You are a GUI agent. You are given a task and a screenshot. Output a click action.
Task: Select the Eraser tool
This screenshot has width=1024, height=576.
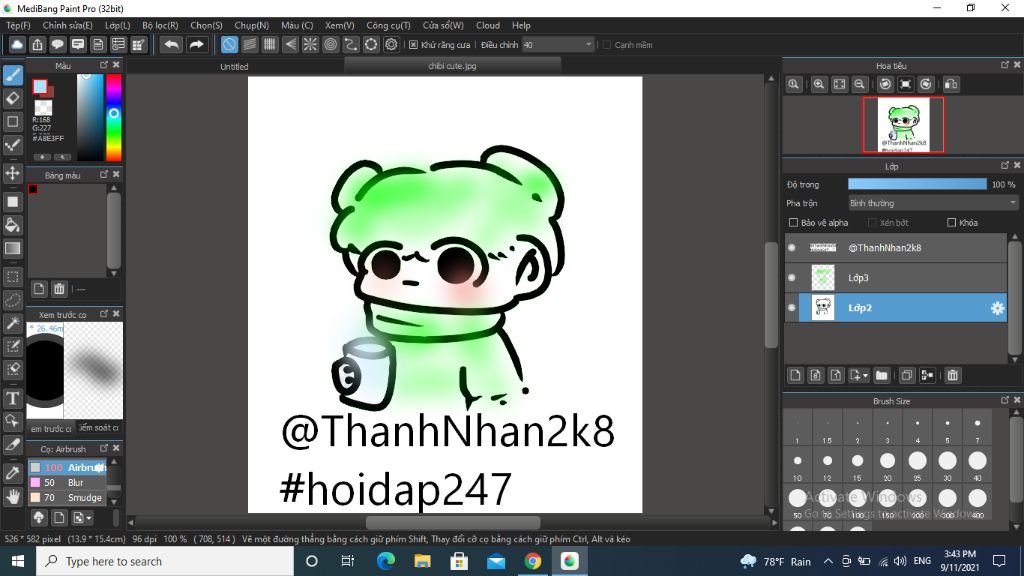(12, 99)
